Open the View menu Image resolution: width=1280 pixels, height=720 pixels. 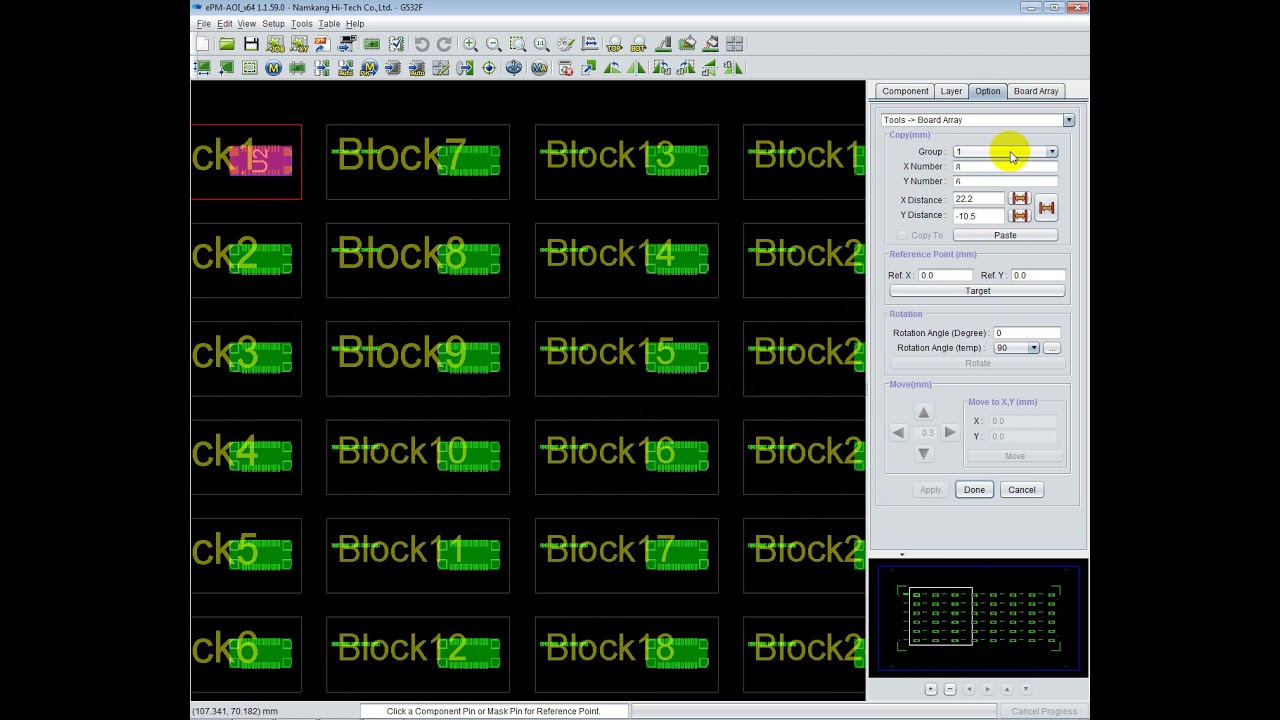246,24
